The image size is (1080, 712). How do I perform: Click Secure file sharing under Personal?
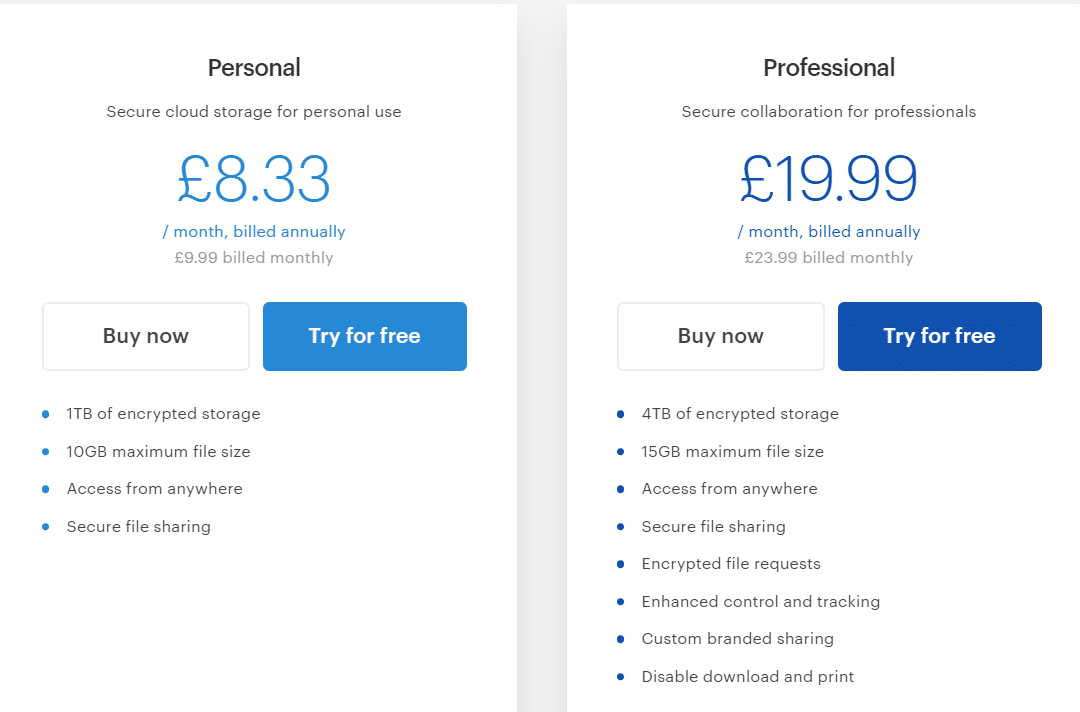[138, 527]
